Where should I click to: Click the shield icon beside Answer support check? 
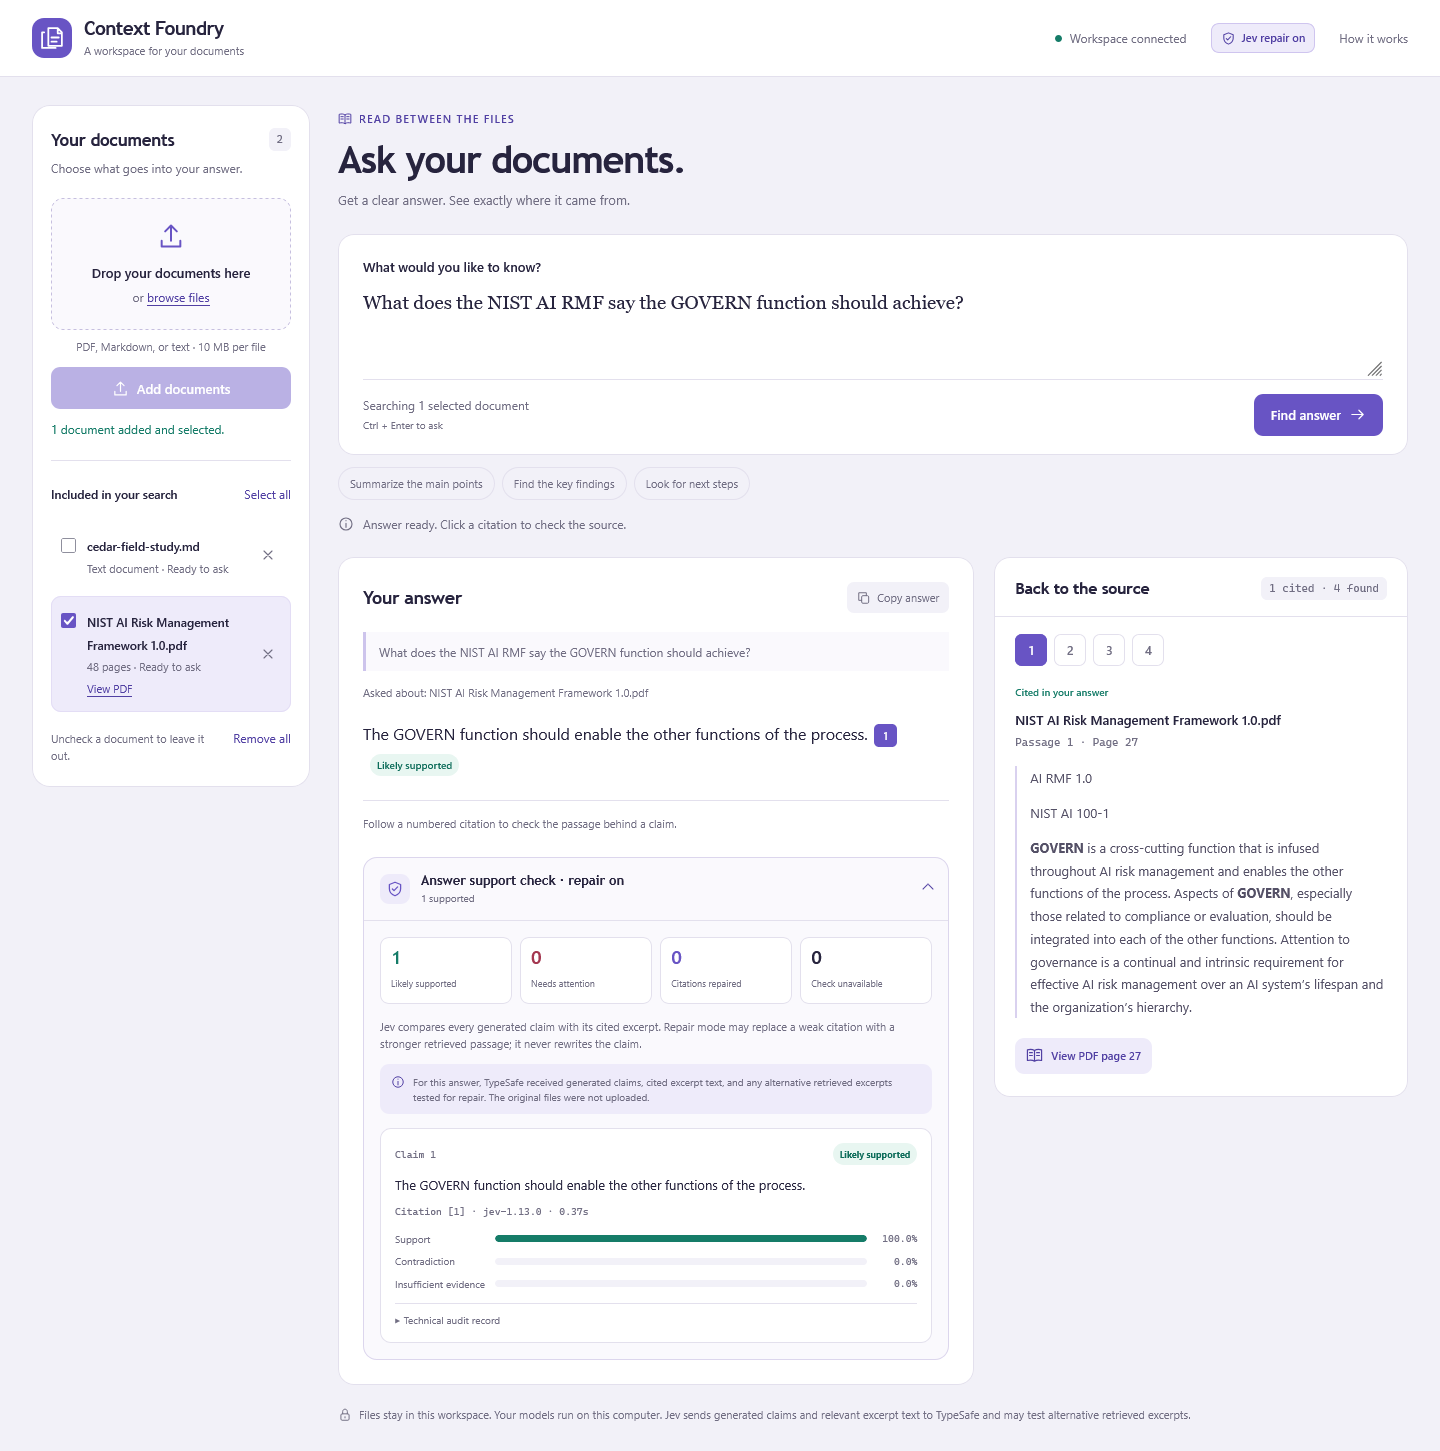(395, 888)
